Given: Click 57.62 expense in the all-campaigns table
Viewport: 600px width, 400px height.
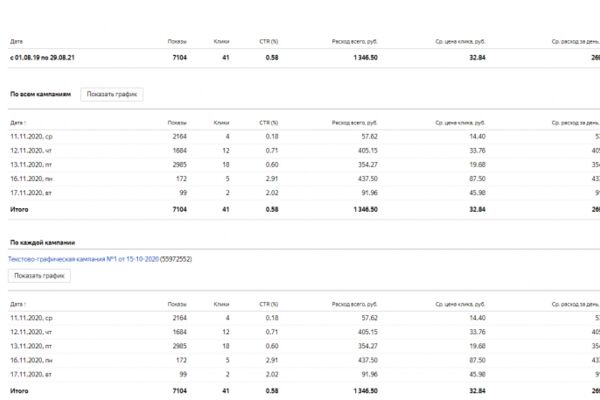Looking at the screenshot, I should point(370,137).
